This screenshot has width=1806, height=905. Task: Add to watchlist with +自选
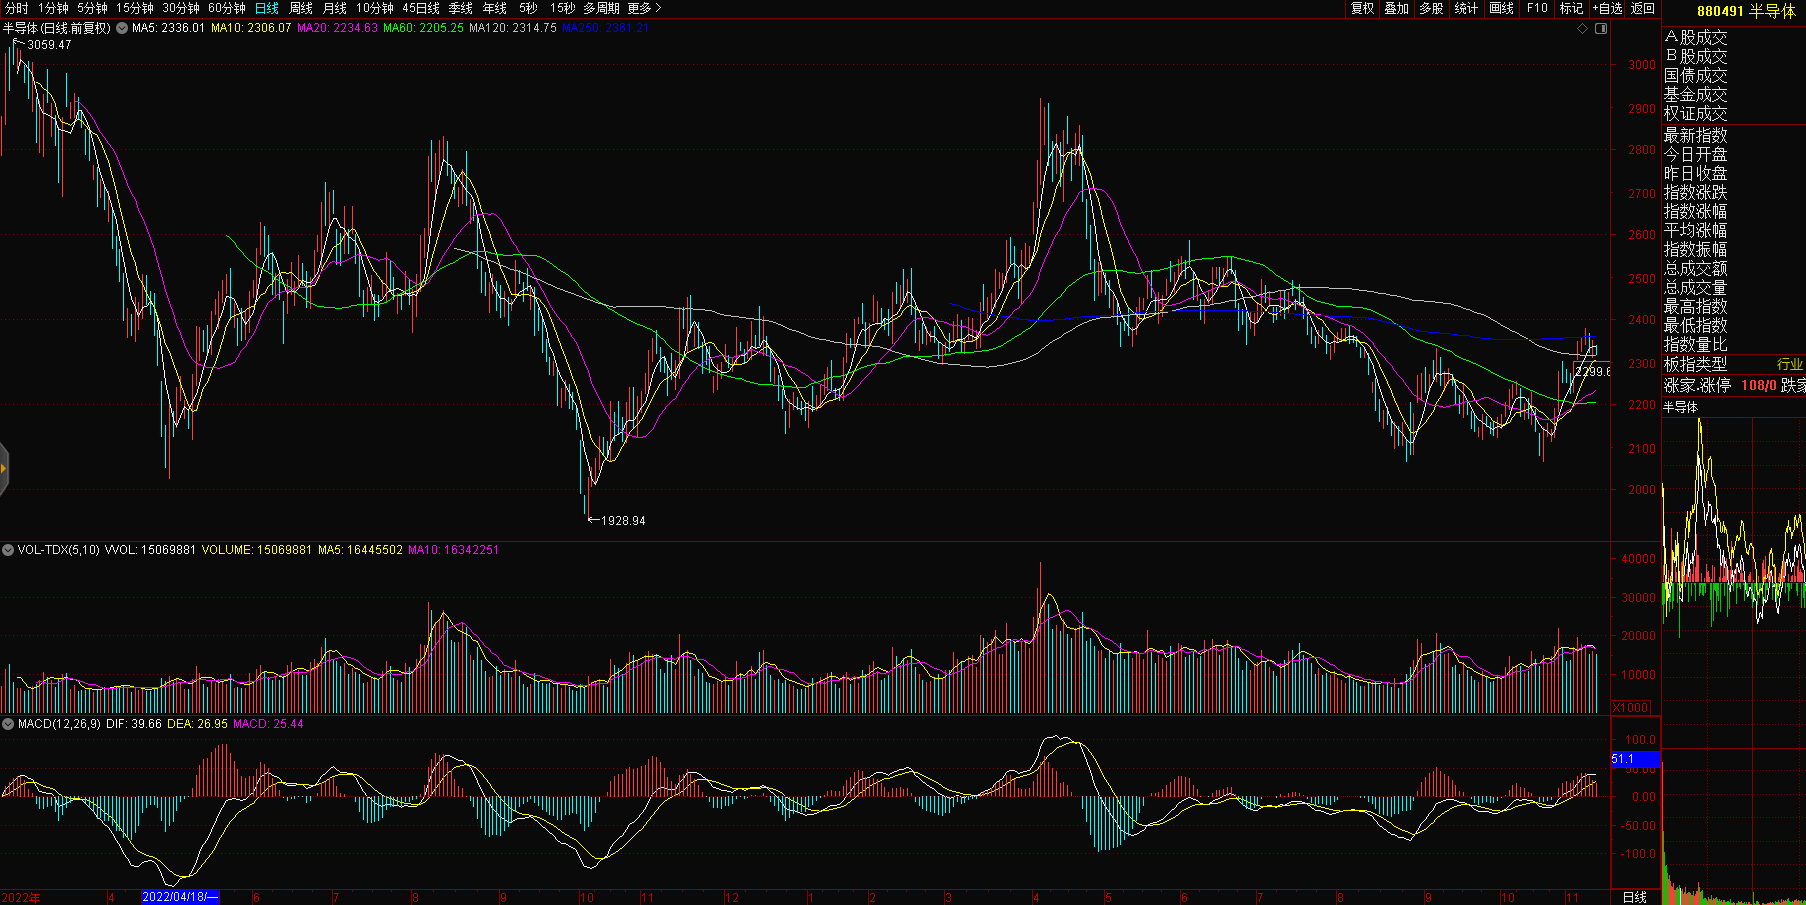(x=1608, y=8)
